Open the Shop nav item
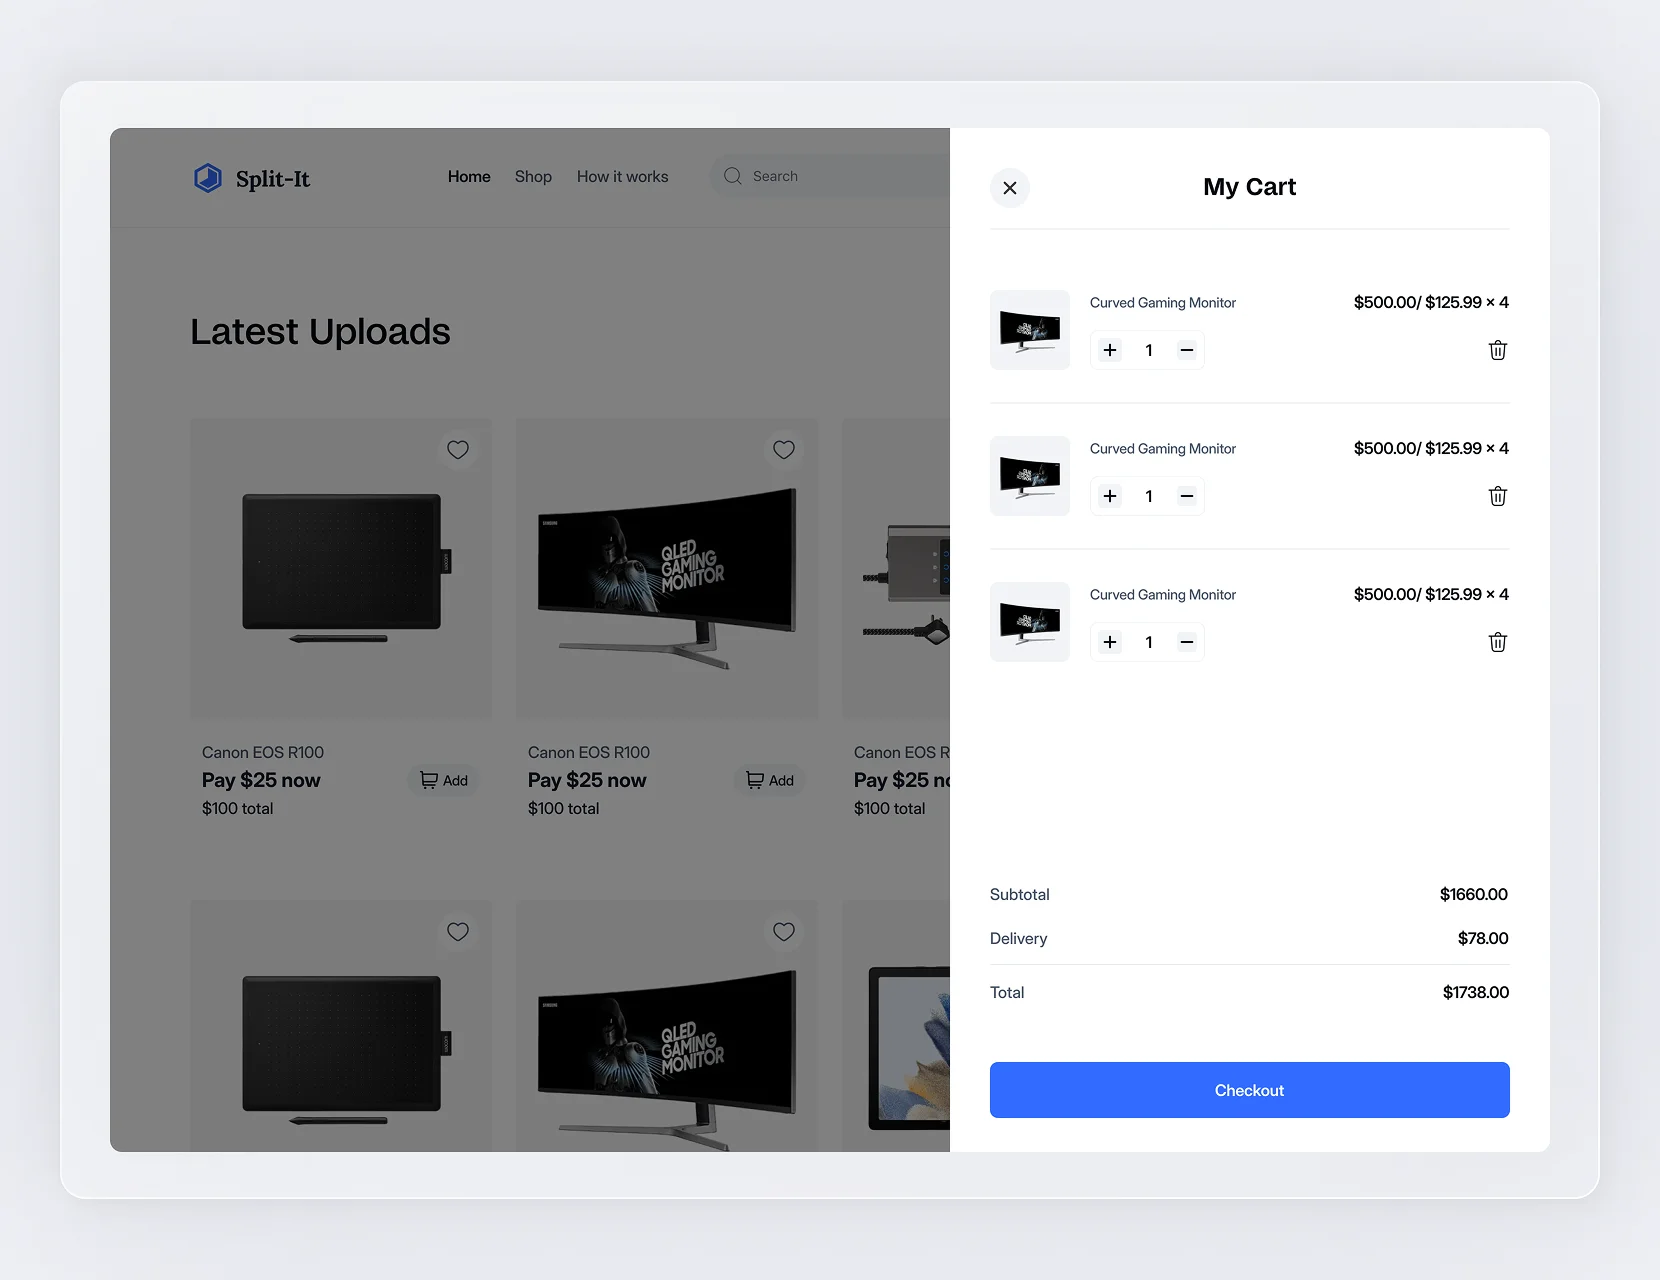The height and width of the screenshot is (1280, 1660). point(533,176)
